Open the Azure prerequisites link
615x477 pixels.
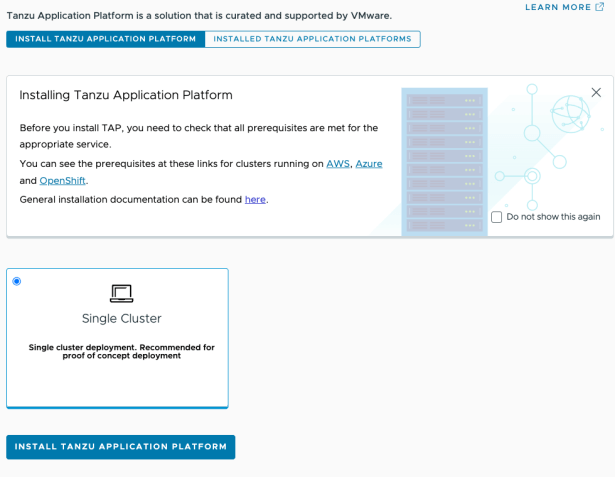369,164
